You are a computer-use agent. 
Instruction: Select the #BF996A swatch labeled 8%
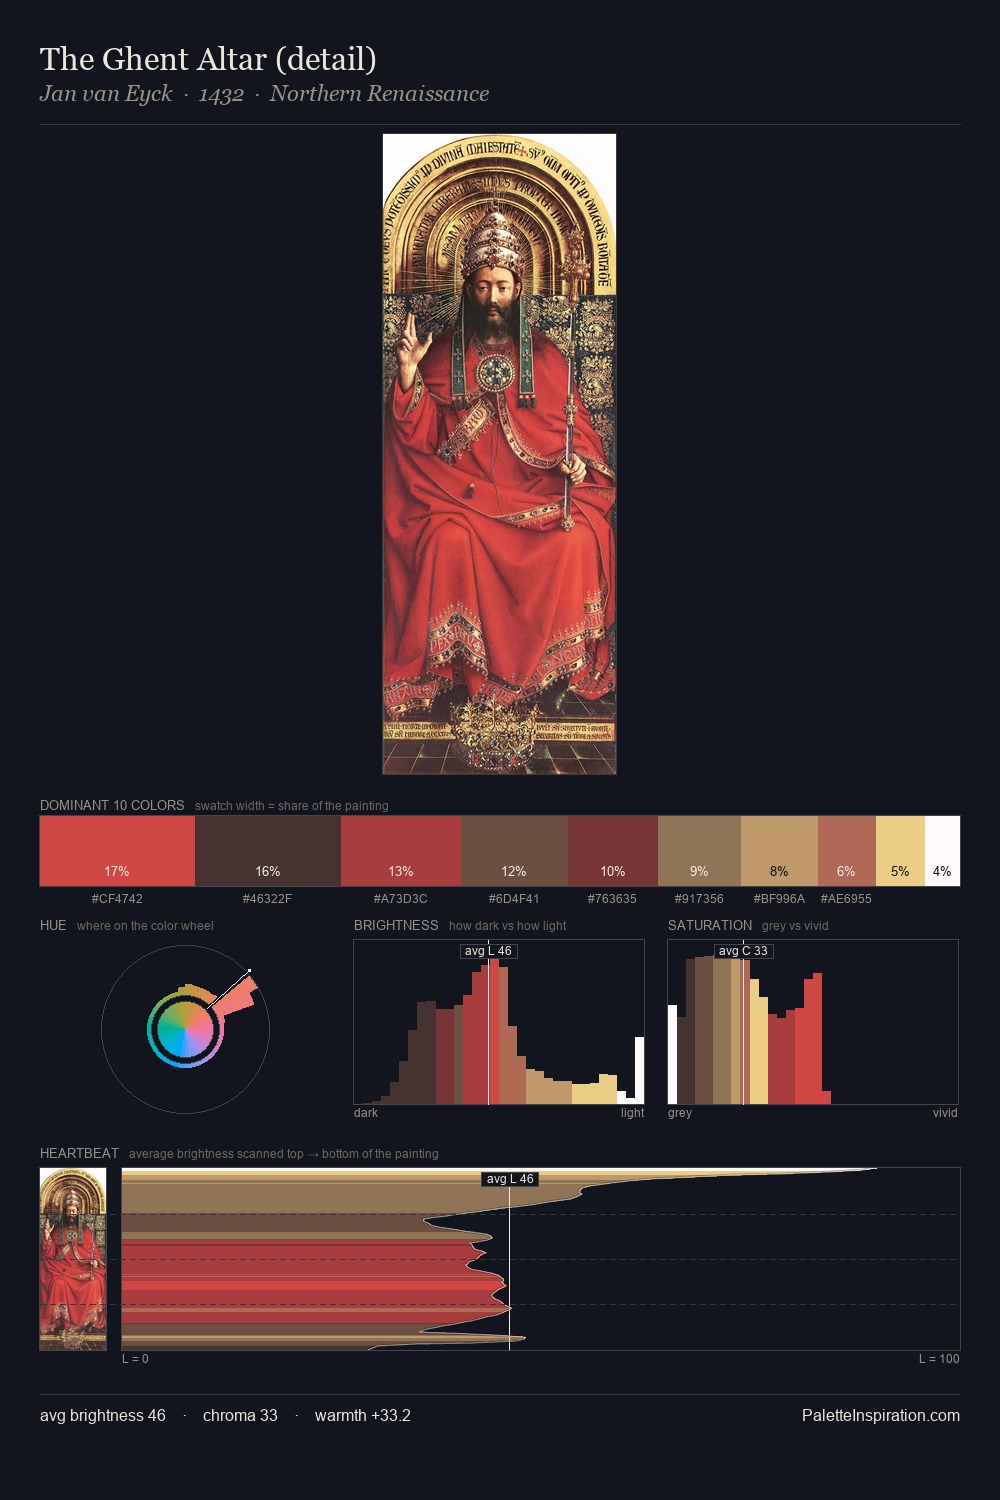pos(779,851)
